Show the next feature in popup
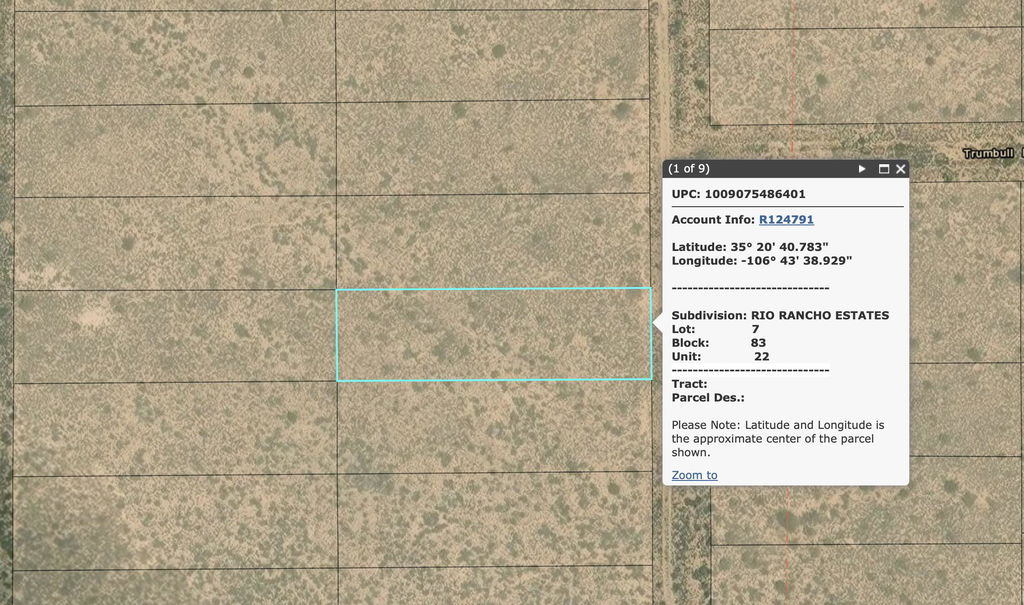 click(x=862, y=169)
